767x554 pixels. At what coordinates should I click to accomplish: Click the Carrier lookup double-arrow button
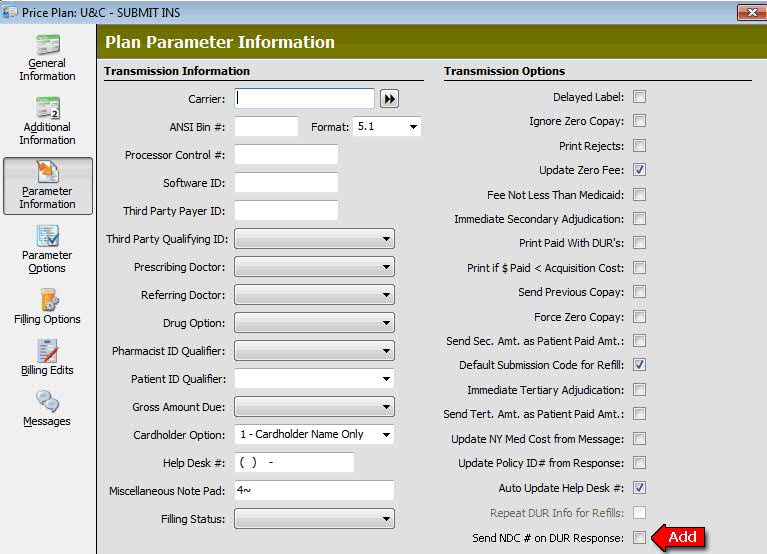(389, 99)
